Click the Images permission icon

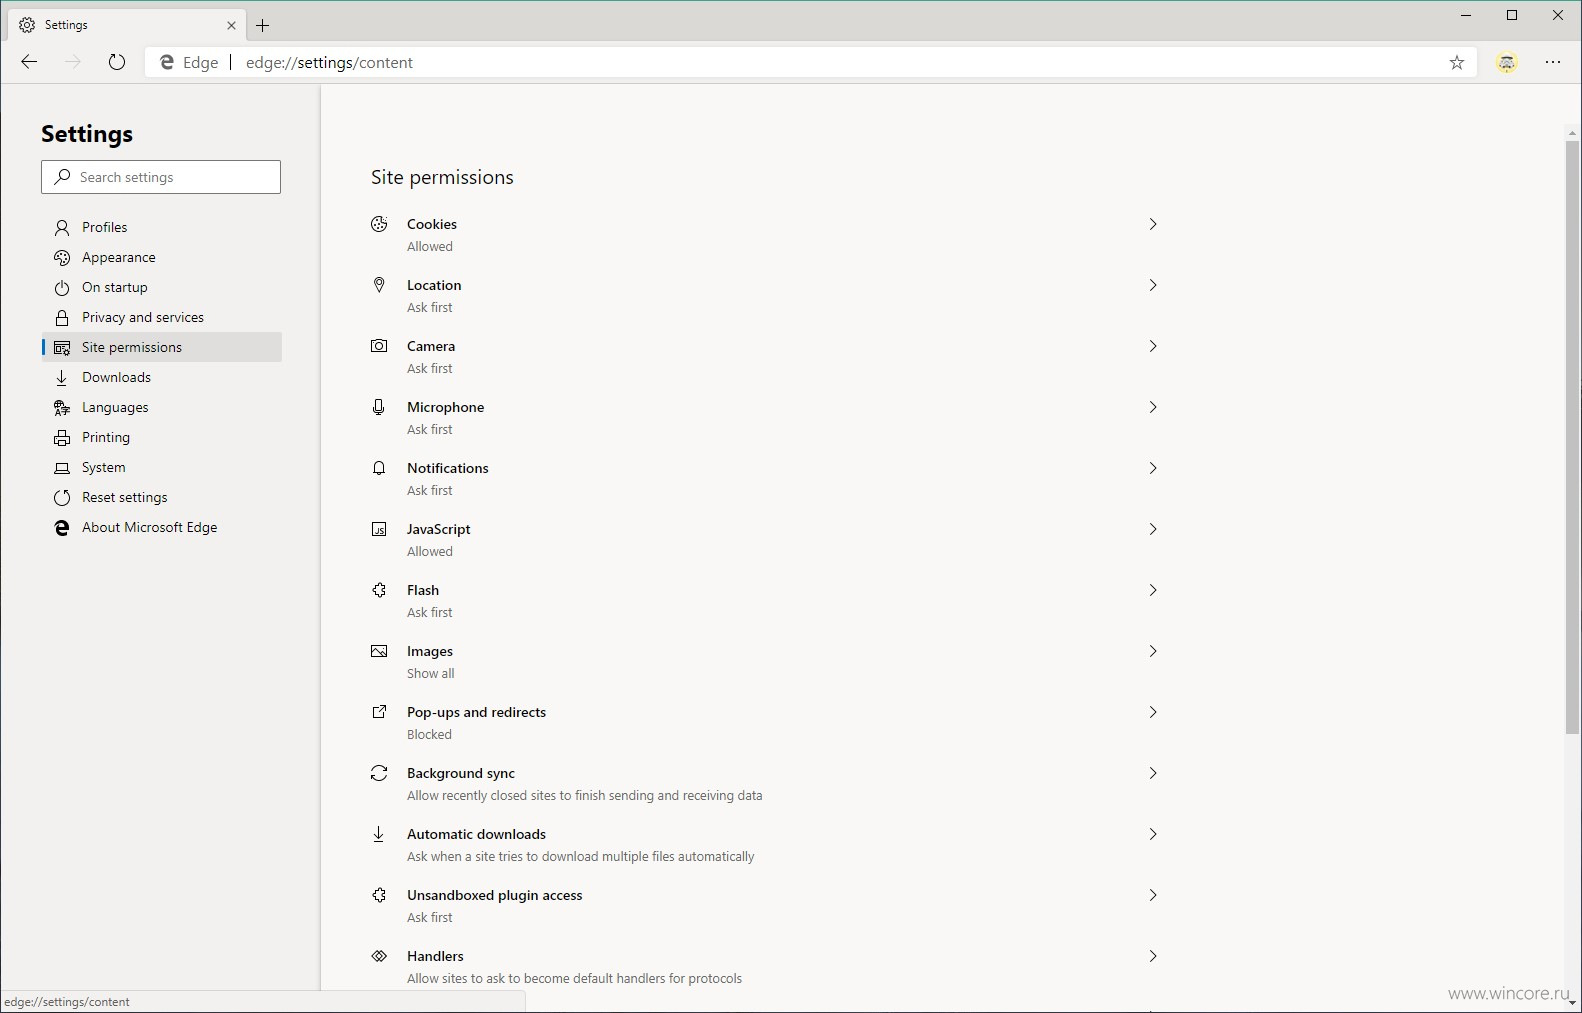pos(379,651)
